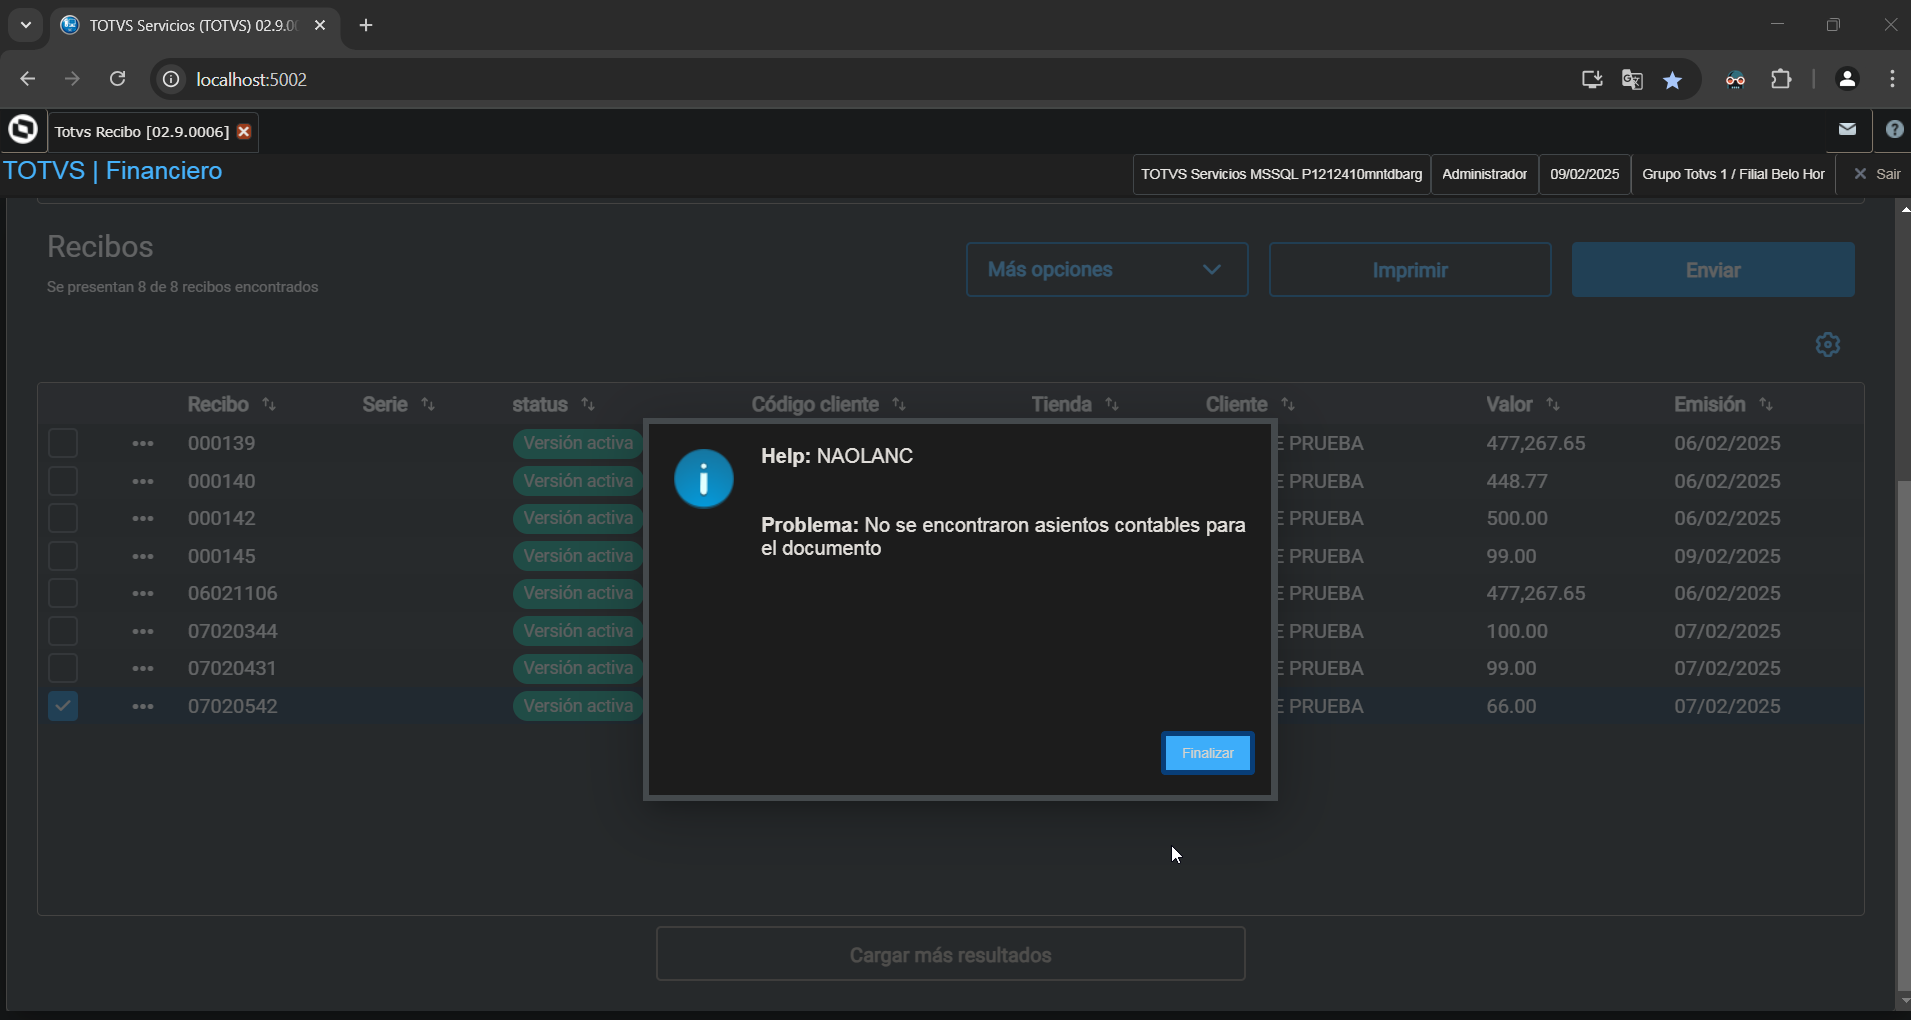Sort by the Recibo column sort icon
Viewport: 1911px width, 1020px height.
pos(269,404)
